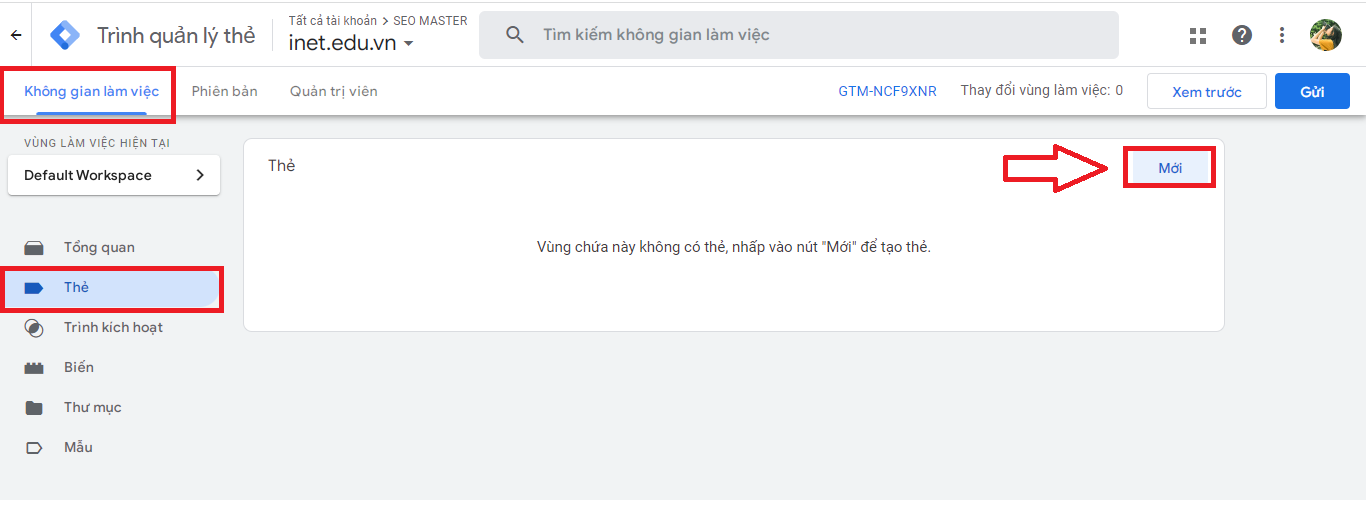The height and width of the screenshot is (520, 1366).
Task: Click the Biến variables brick icon
Action: tap(34, 368)
